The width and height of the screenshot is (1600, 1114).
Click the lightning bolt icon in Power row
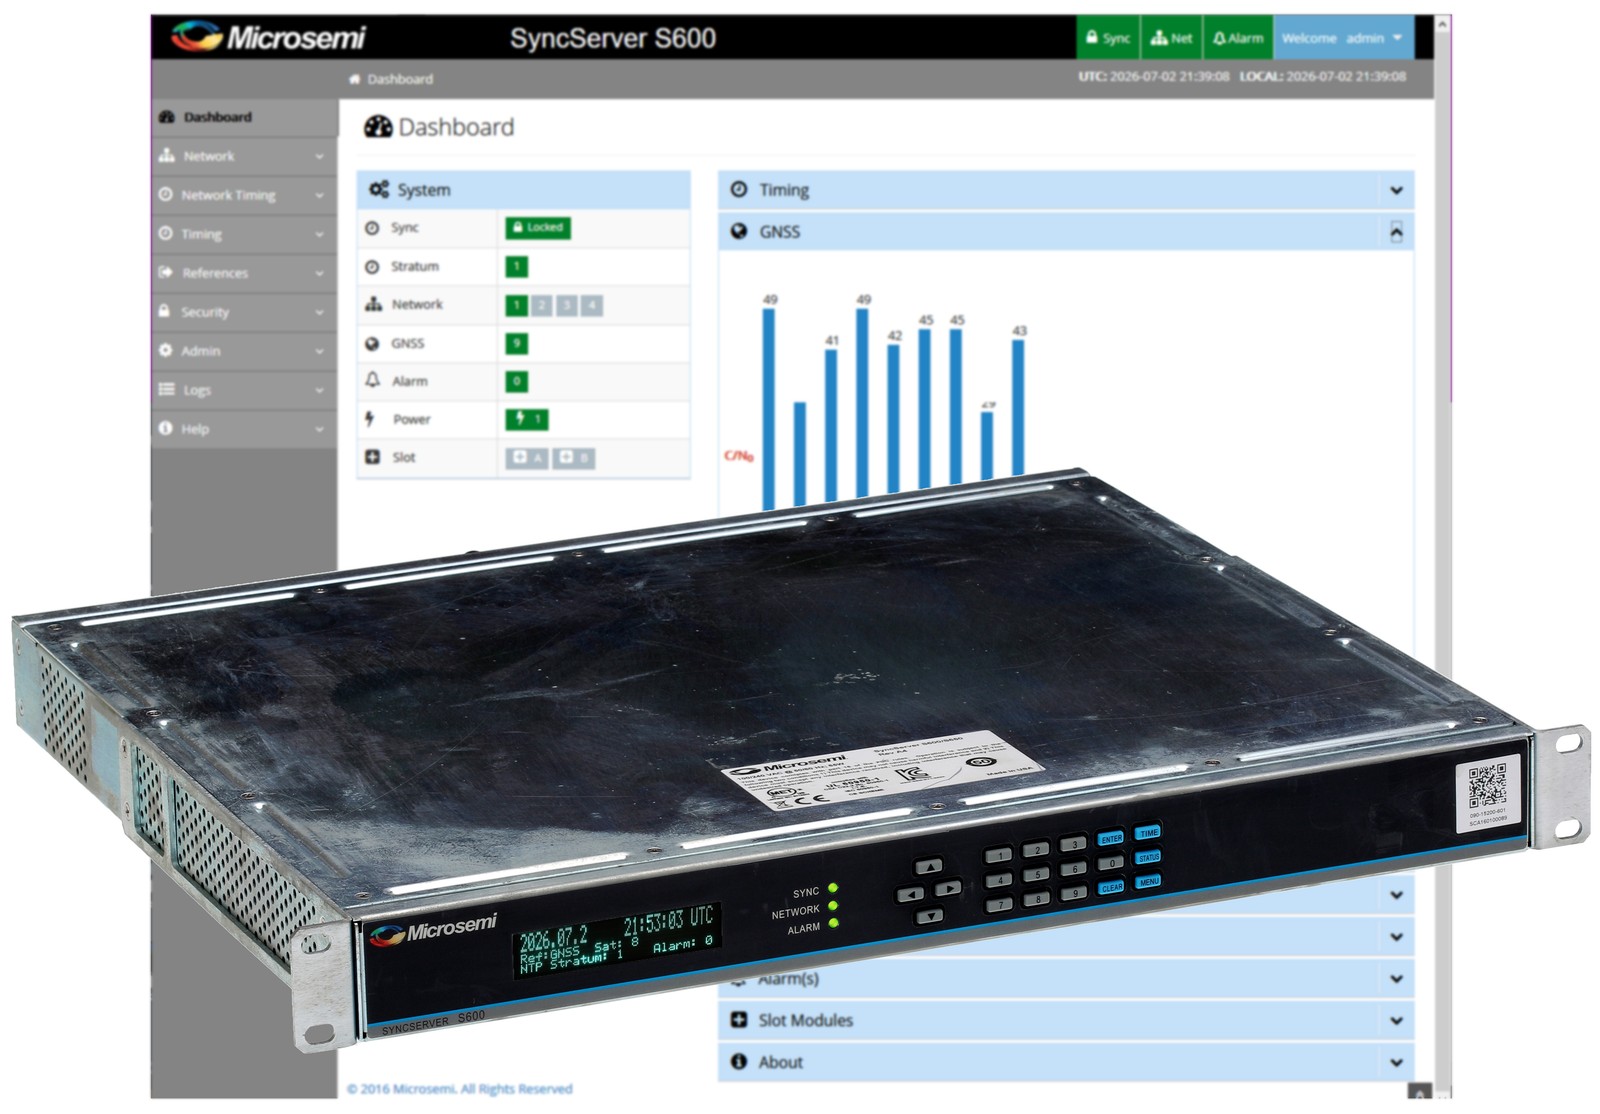[370, 418]
